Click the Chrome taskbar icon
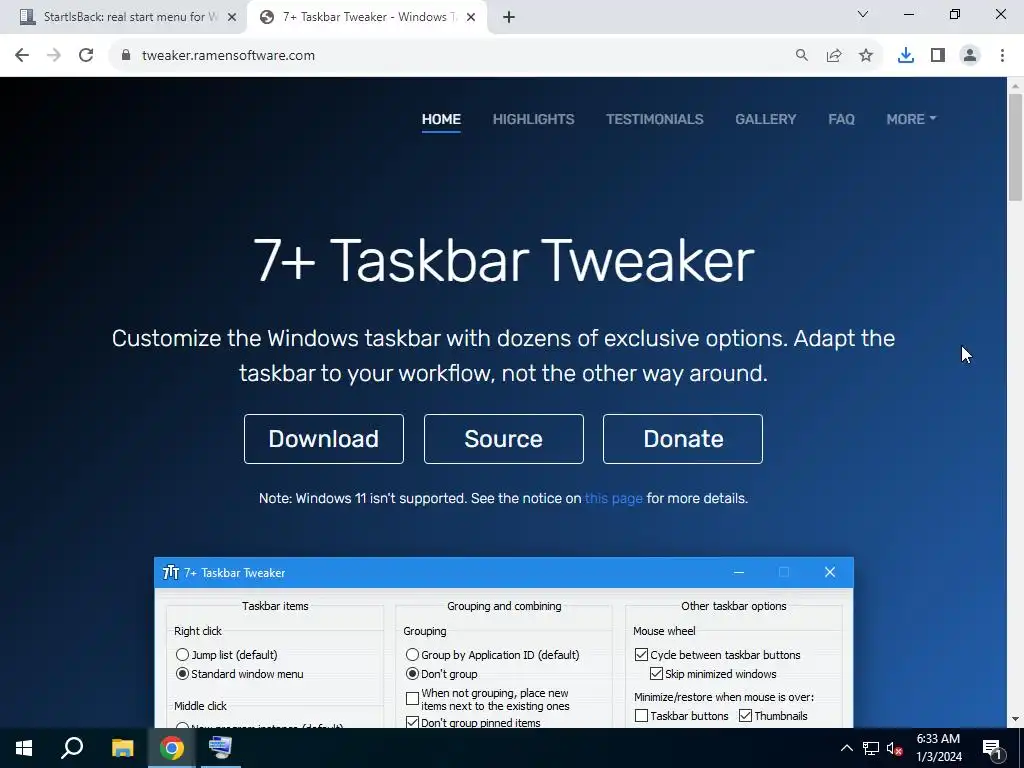1024x768 pixels. pyautogui.click(x=172, y=748)
